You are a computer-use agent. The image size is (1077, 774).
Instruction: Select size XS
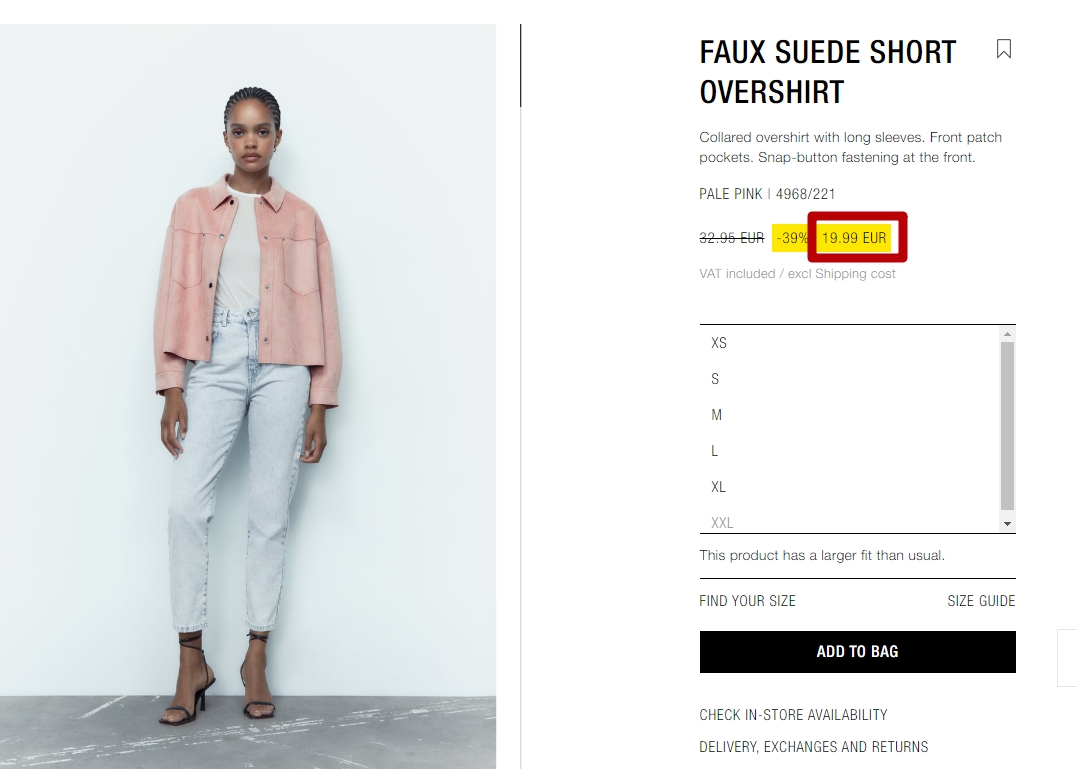click(x=850, y=343)
